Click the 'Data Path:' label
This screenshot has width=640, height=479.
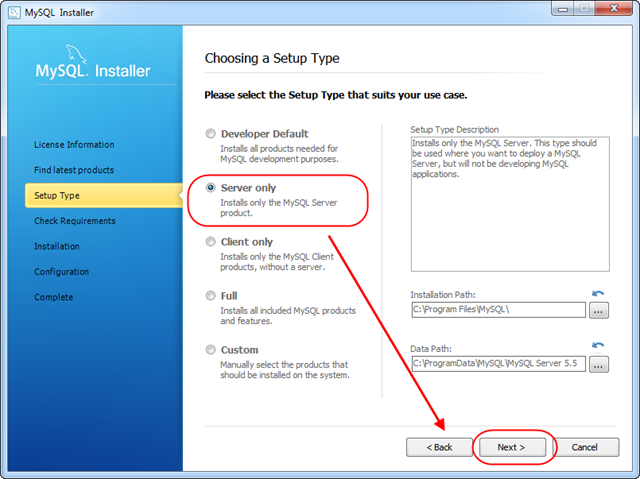pos(431,349)
